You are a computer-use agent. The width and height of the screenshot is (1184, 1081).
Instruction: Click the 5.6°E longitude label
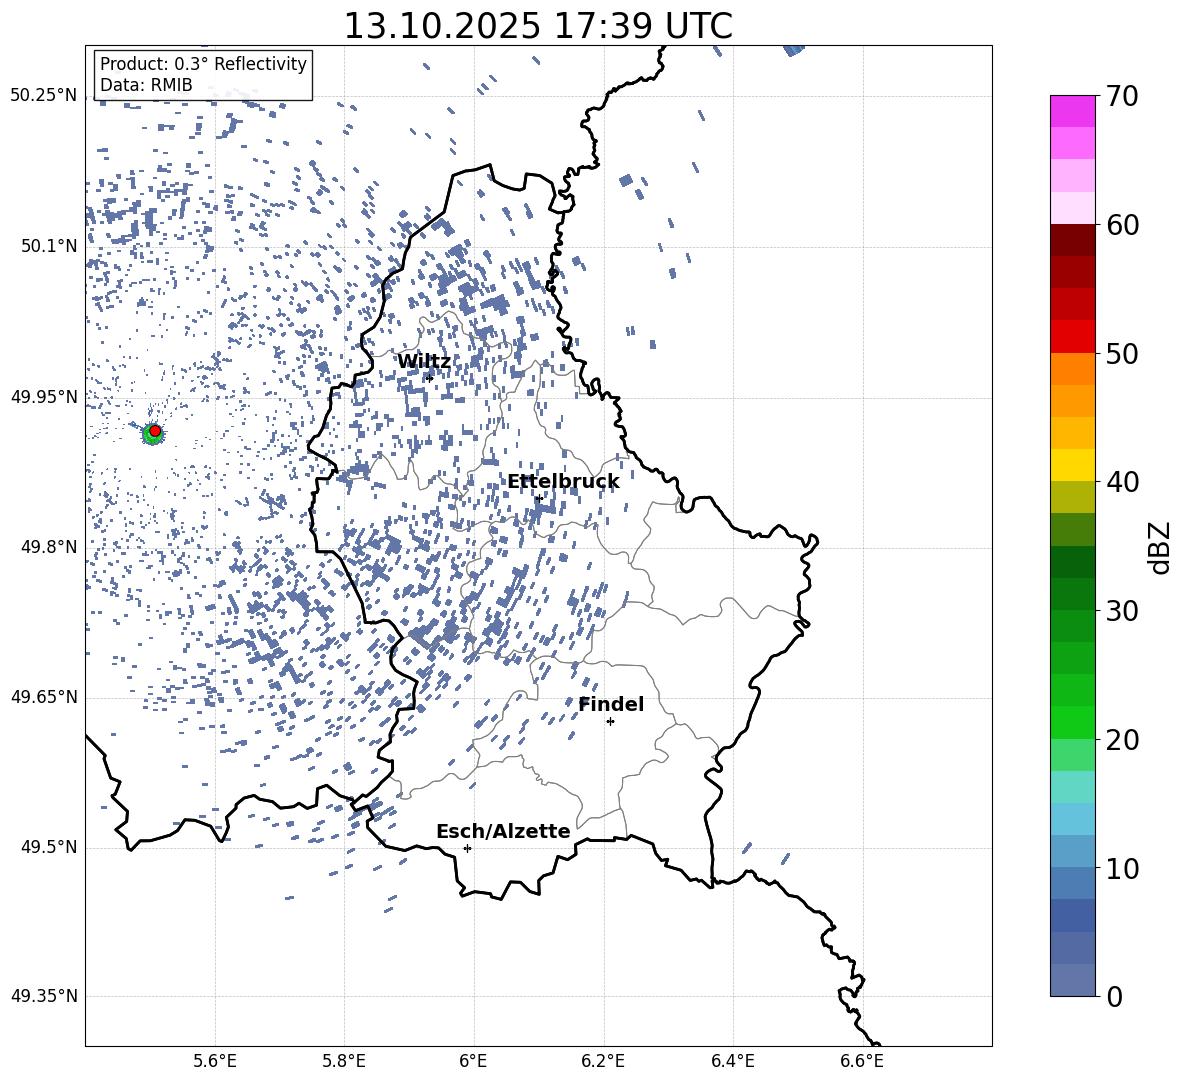215,1062
